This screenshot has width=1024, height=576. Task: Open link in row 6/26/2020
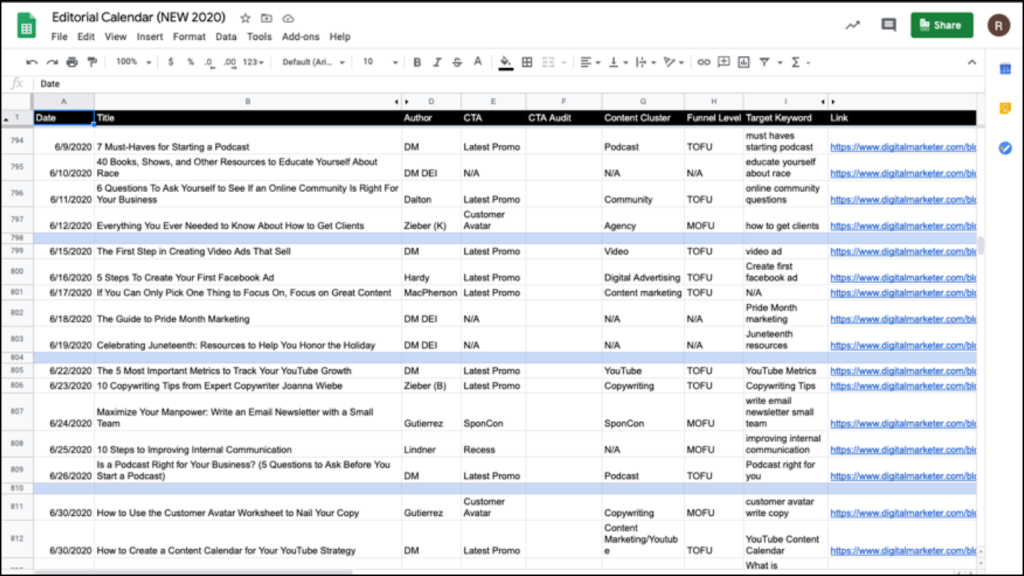[x=903, y=476]
